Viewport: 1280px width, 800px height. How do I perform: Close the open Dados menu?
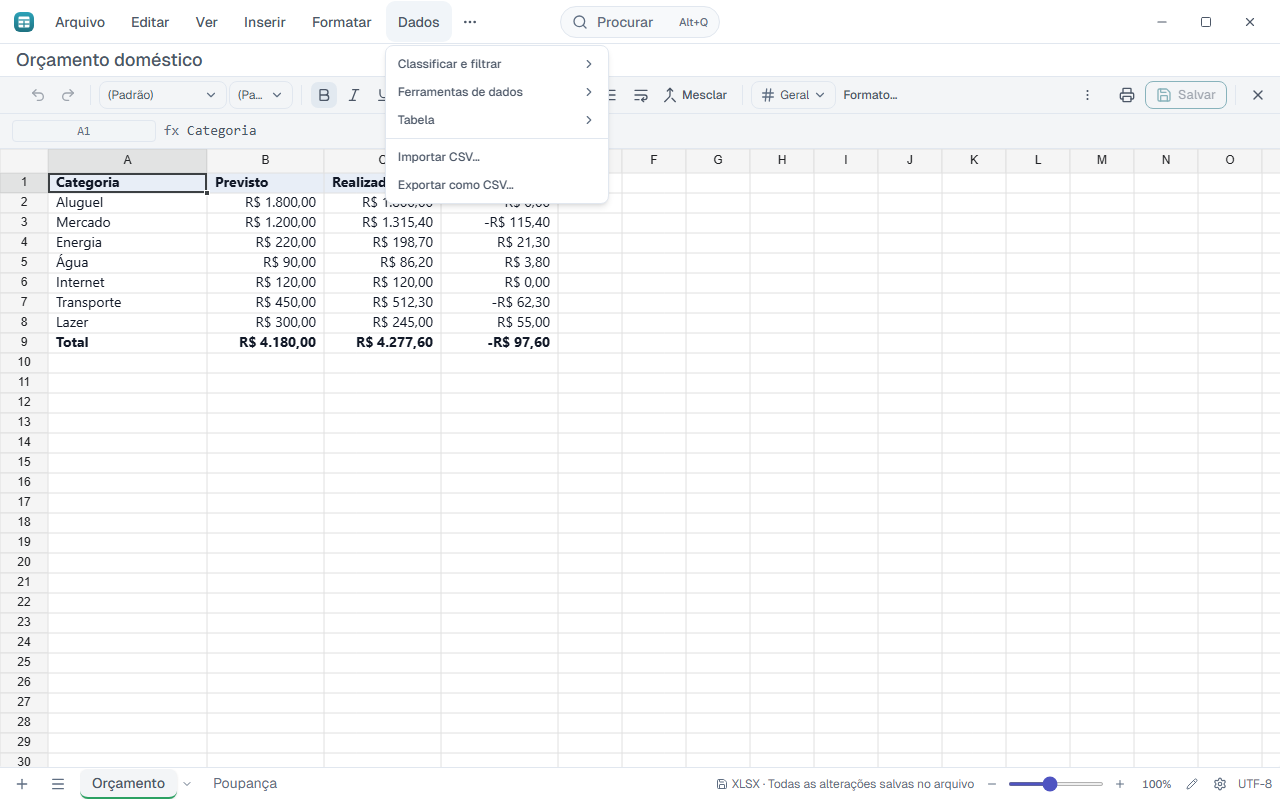[x=419, y=22]
